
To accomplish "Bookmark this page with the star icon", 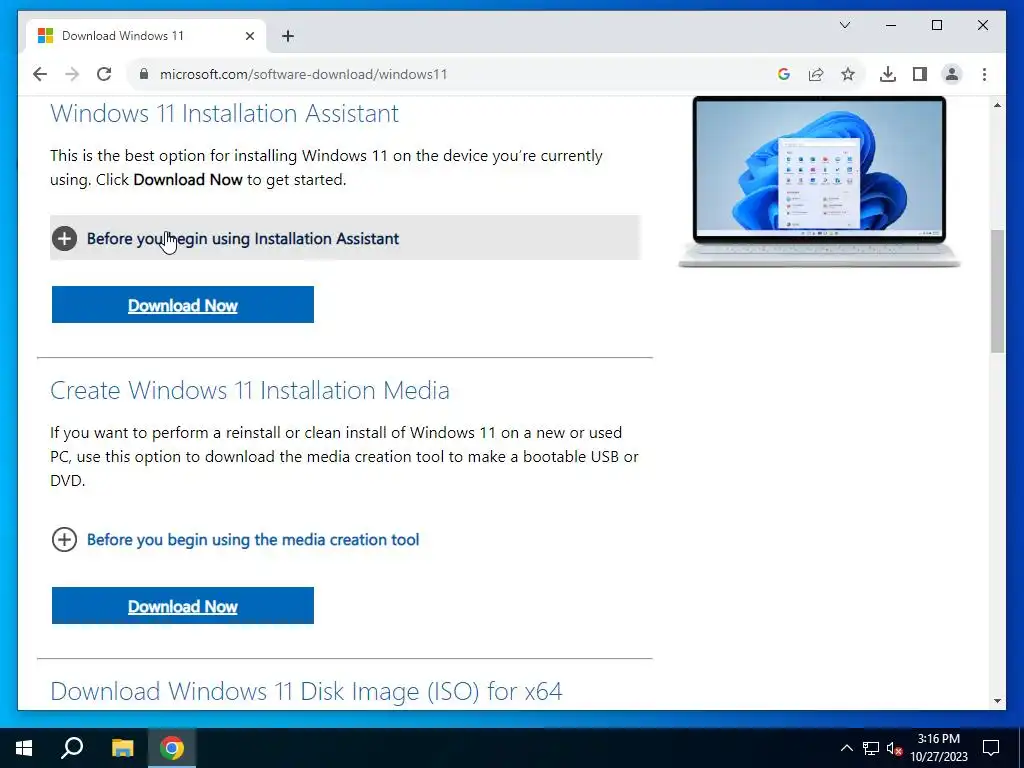I will tap(848, 74).
